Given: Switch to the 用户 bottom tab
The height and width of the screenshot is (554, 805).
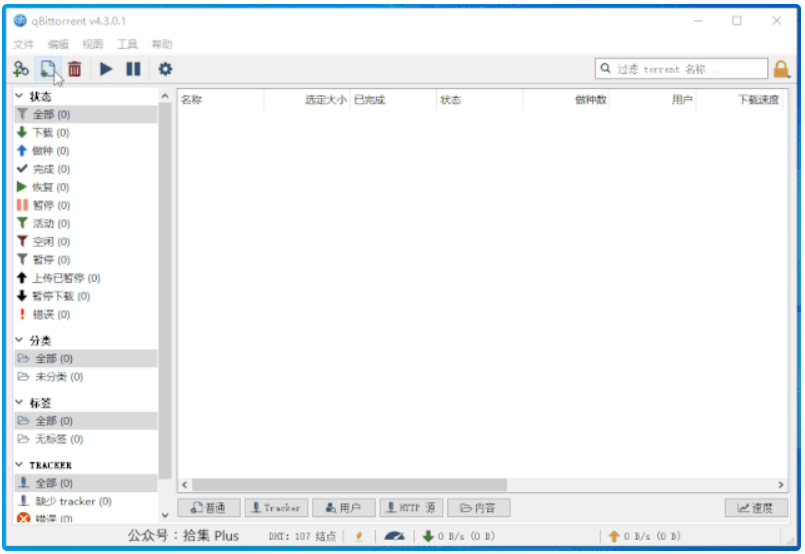Looking at the screenshot, I should click(x=343, y=508).
